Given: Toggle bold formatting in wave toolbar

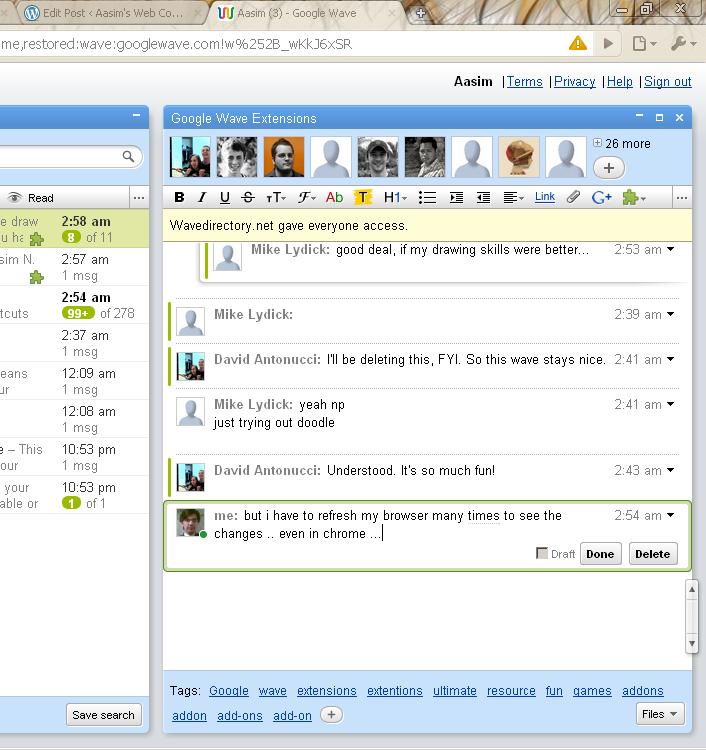Looking at the screenshot, I should [x=179, y=197].
